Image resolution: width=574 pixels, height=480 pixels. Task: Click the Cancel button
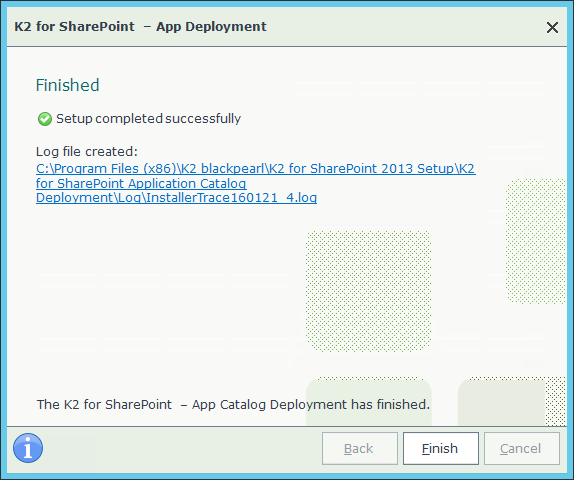click(x=522, y=449)
